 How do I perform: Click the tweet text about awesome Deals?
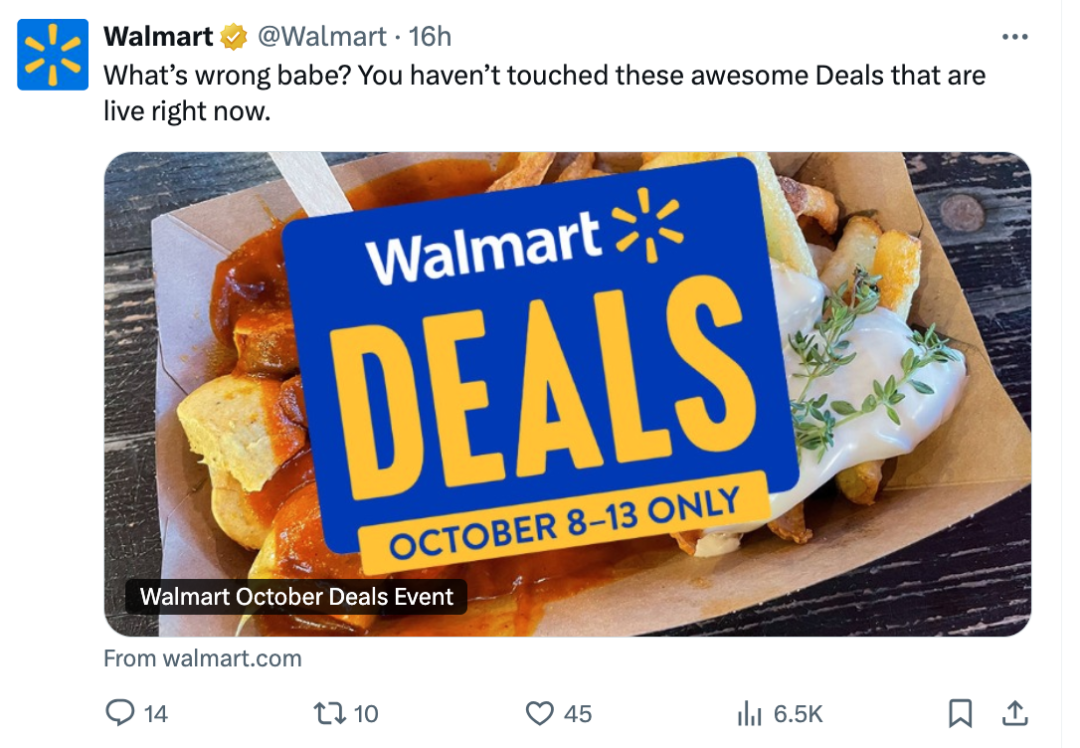pos(544,92)
